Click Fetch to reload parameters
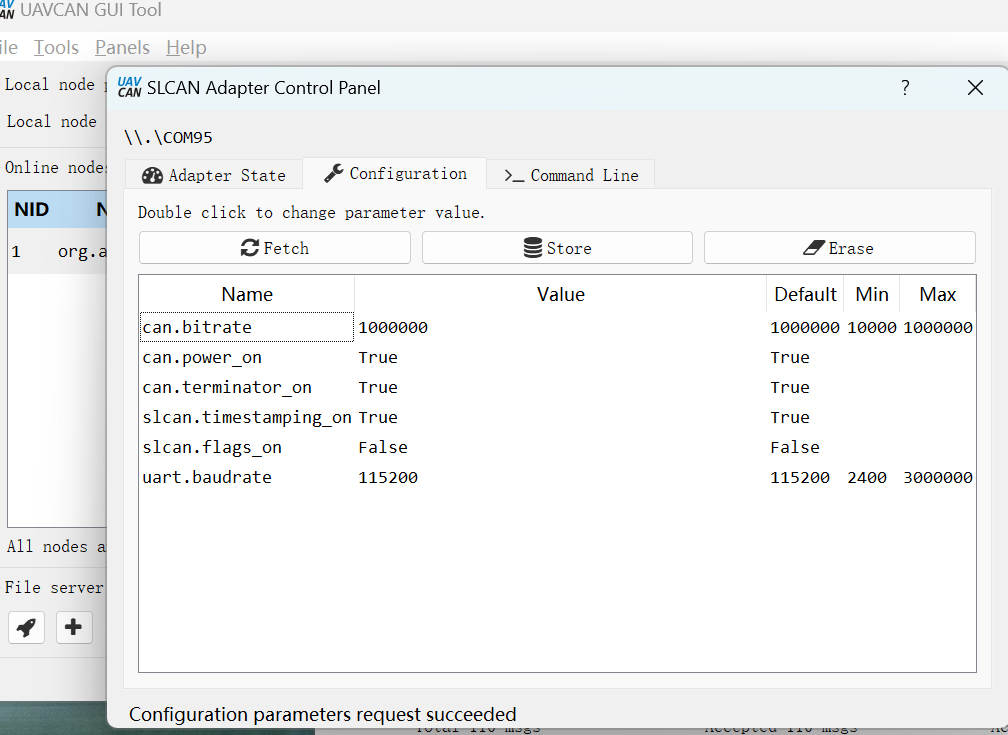 point(275,248)
